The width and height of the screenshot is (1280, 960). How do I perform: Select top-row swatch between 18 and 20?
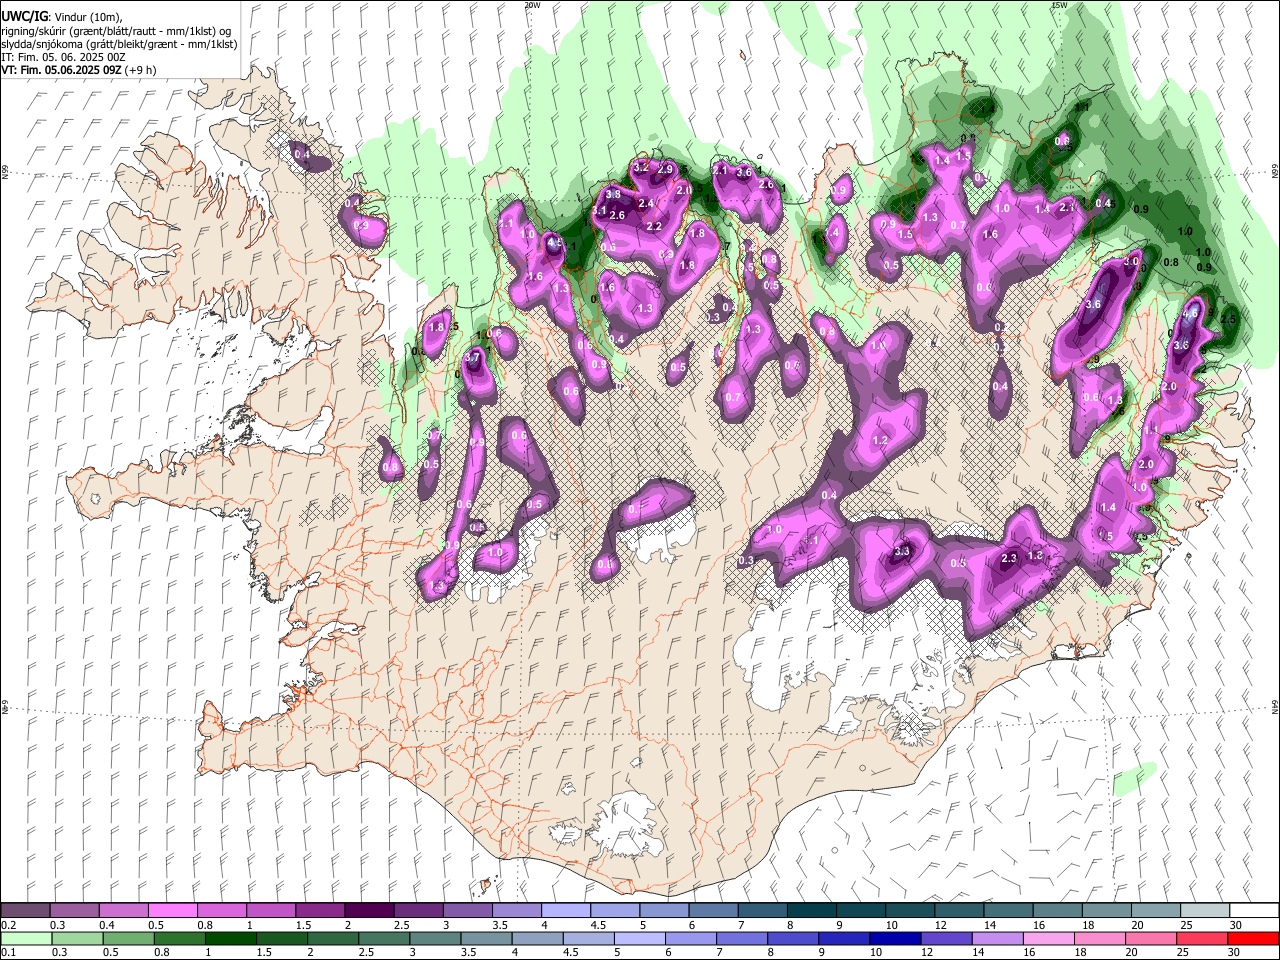[1106, 910]
